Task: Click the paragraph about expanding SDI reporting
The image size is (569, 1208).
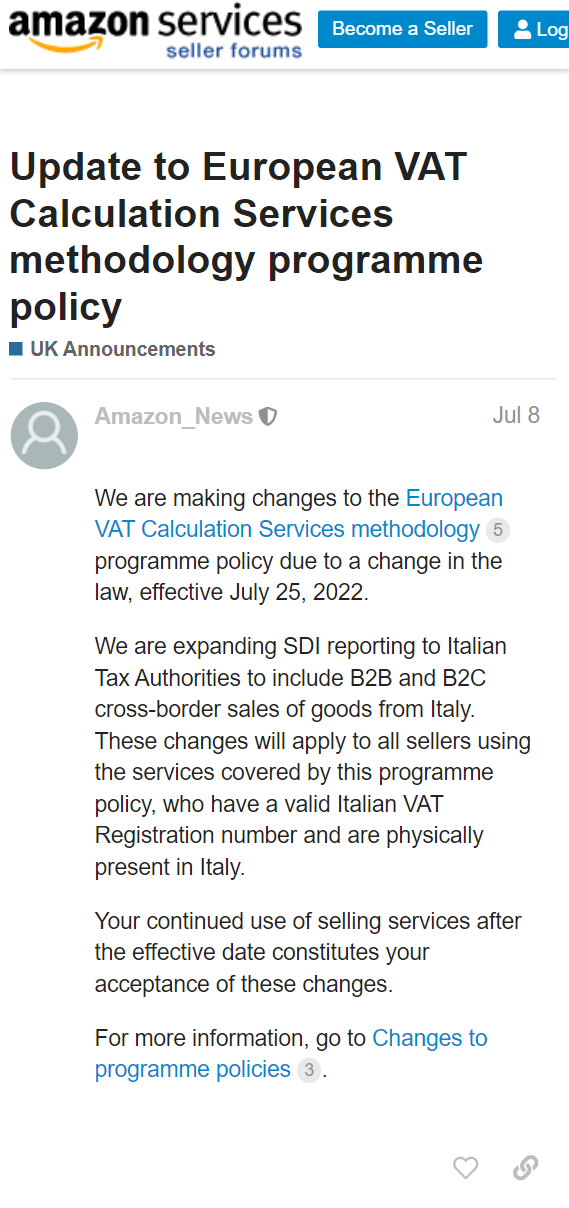Action: pyautogui.click(x=313, y=757)
